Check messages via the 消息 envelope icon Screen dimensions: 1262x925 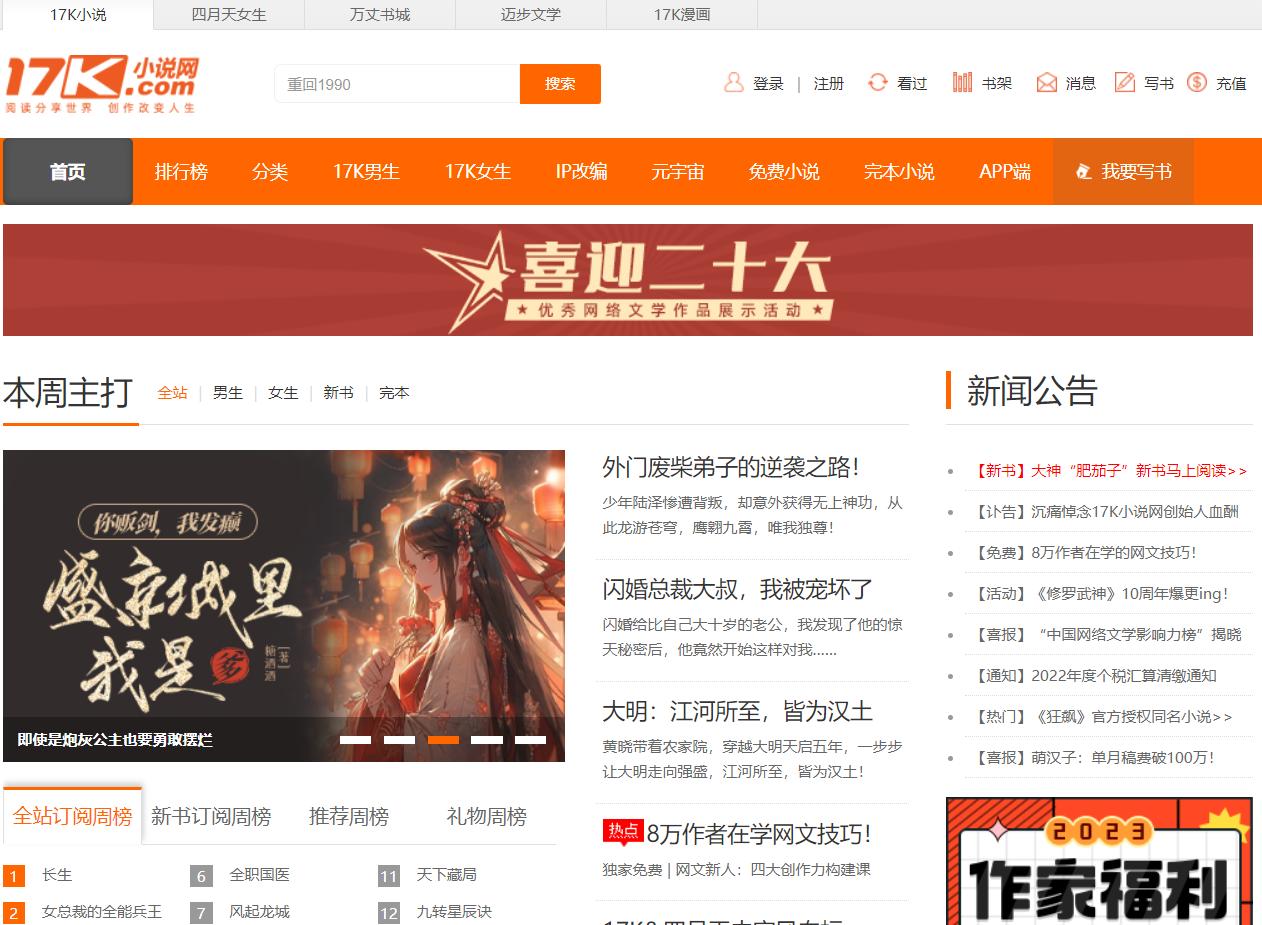pyautogui.click(x=1047, y=84)
